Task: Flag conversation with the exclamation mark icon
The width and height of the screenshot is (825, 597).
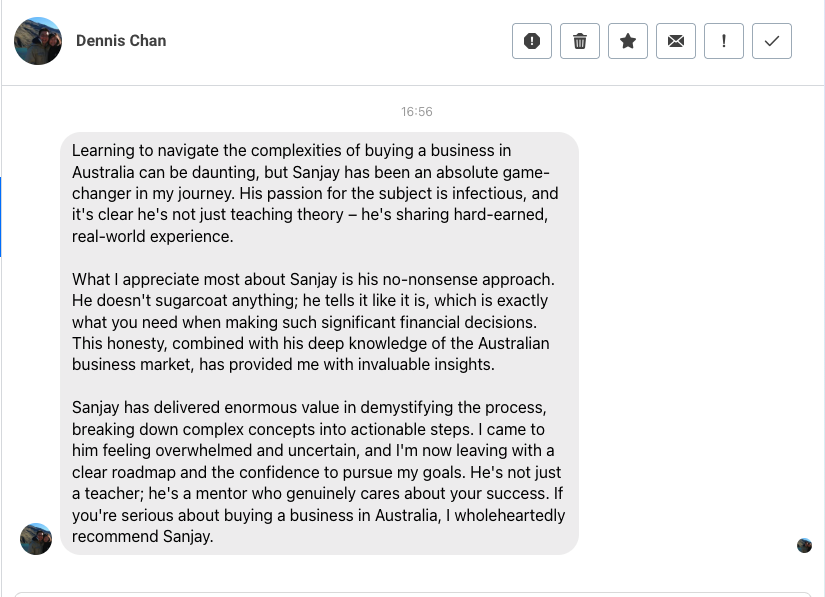Action: click(x=723, y=41)
